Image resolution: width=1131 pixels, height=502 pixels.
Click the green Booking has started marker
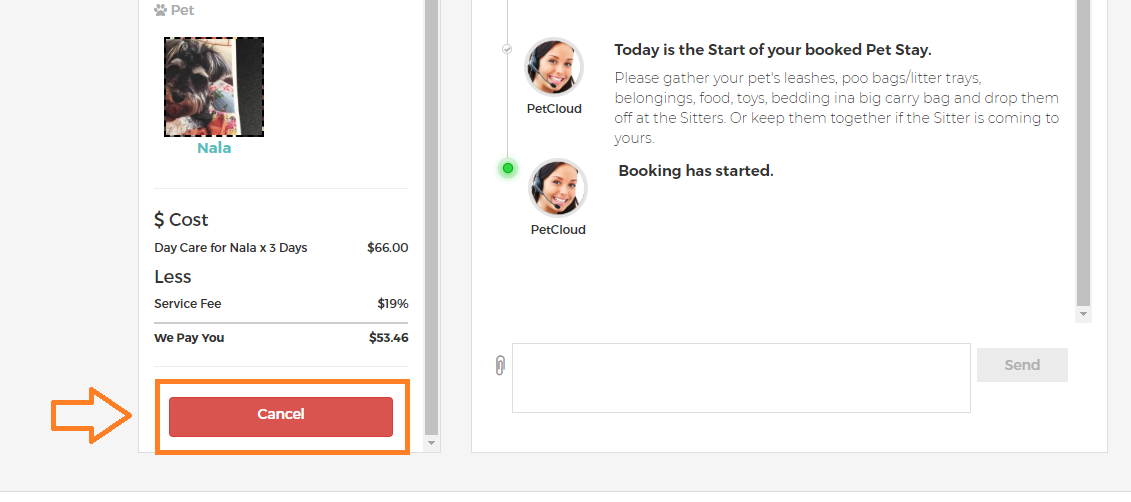coord(508,168)
